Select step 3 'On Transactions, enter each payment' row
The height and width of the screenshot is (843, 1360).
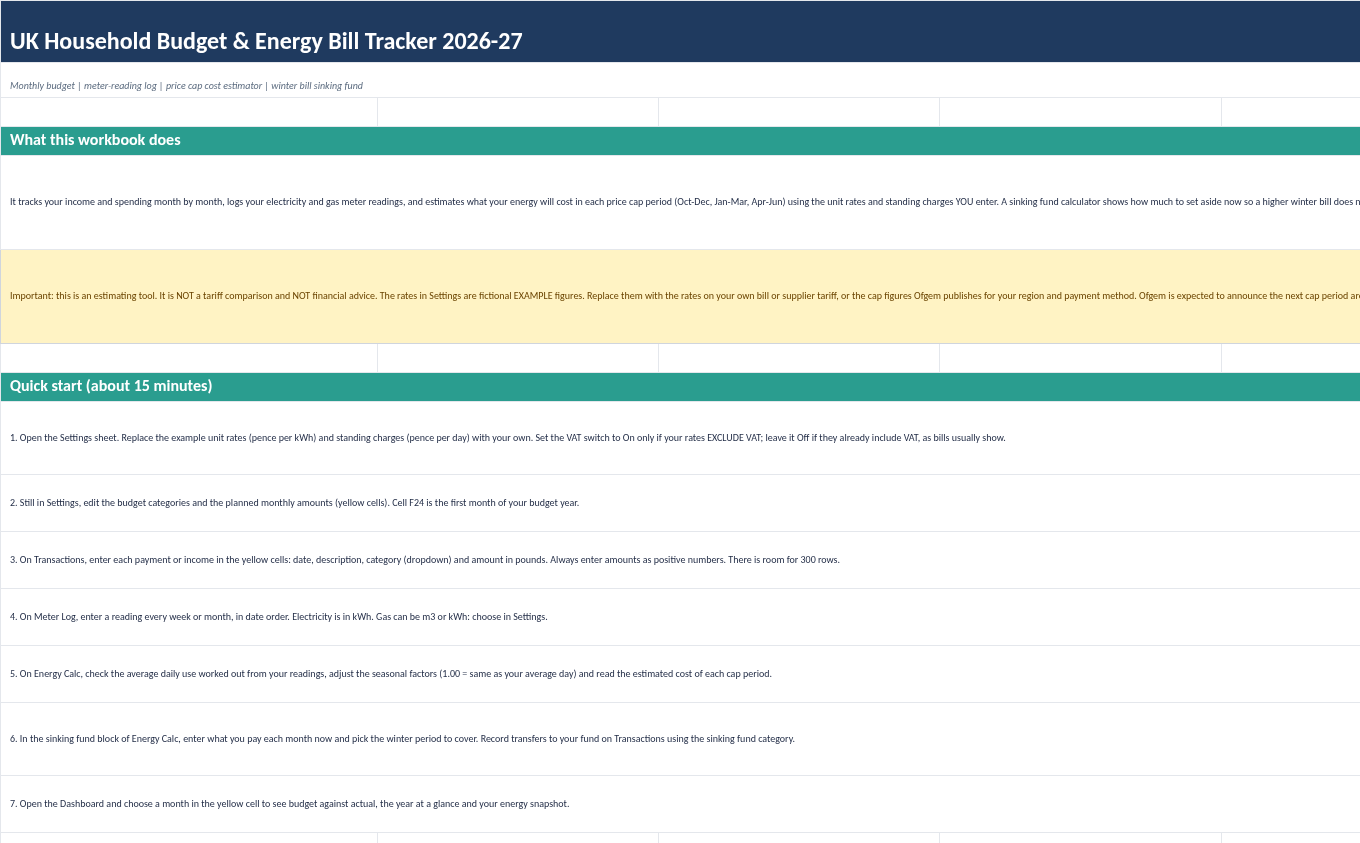pyautogui.click(x=680, y=560)
